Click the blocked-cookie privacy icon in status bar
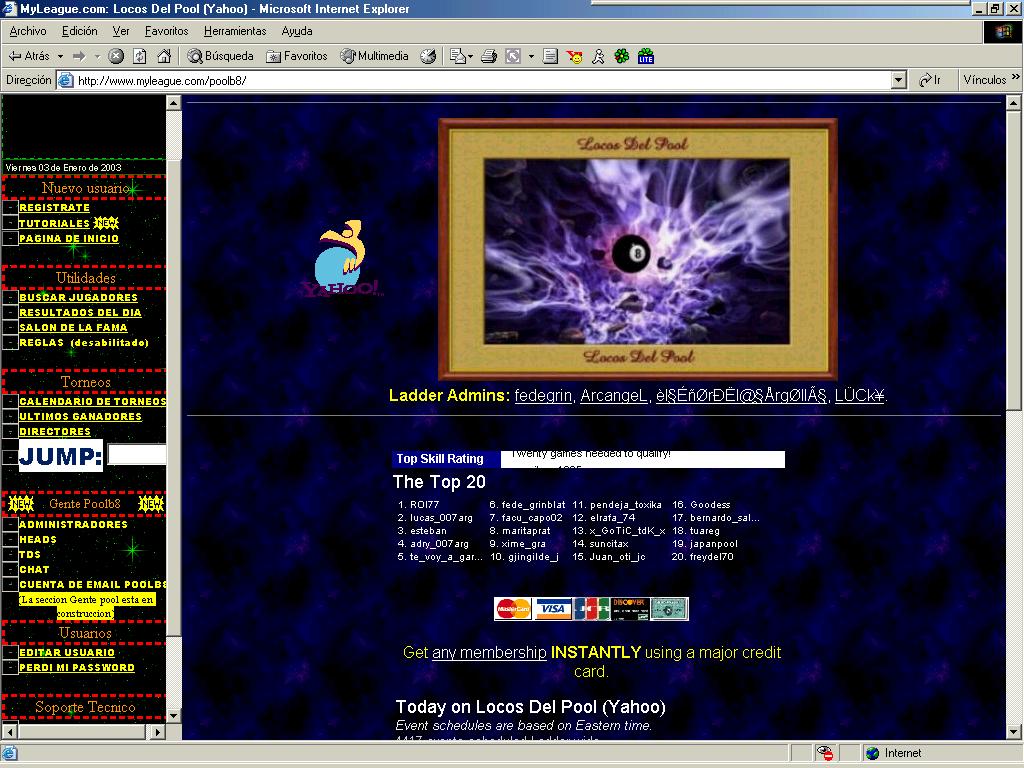Viewport: 1024px width, 768px height. point(824,753)
